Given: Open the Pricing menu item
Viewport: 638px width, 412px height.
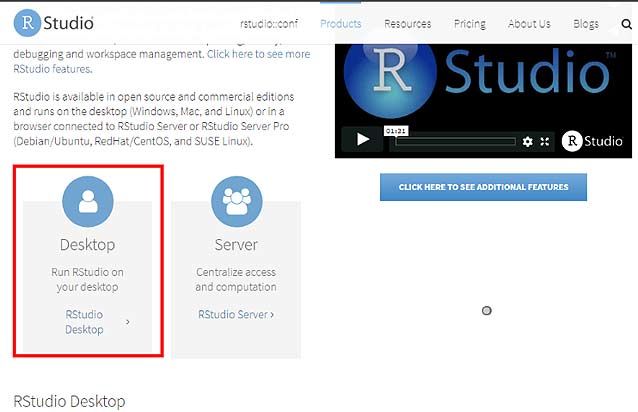Looking at the screenshot, I should coord(470,24).
